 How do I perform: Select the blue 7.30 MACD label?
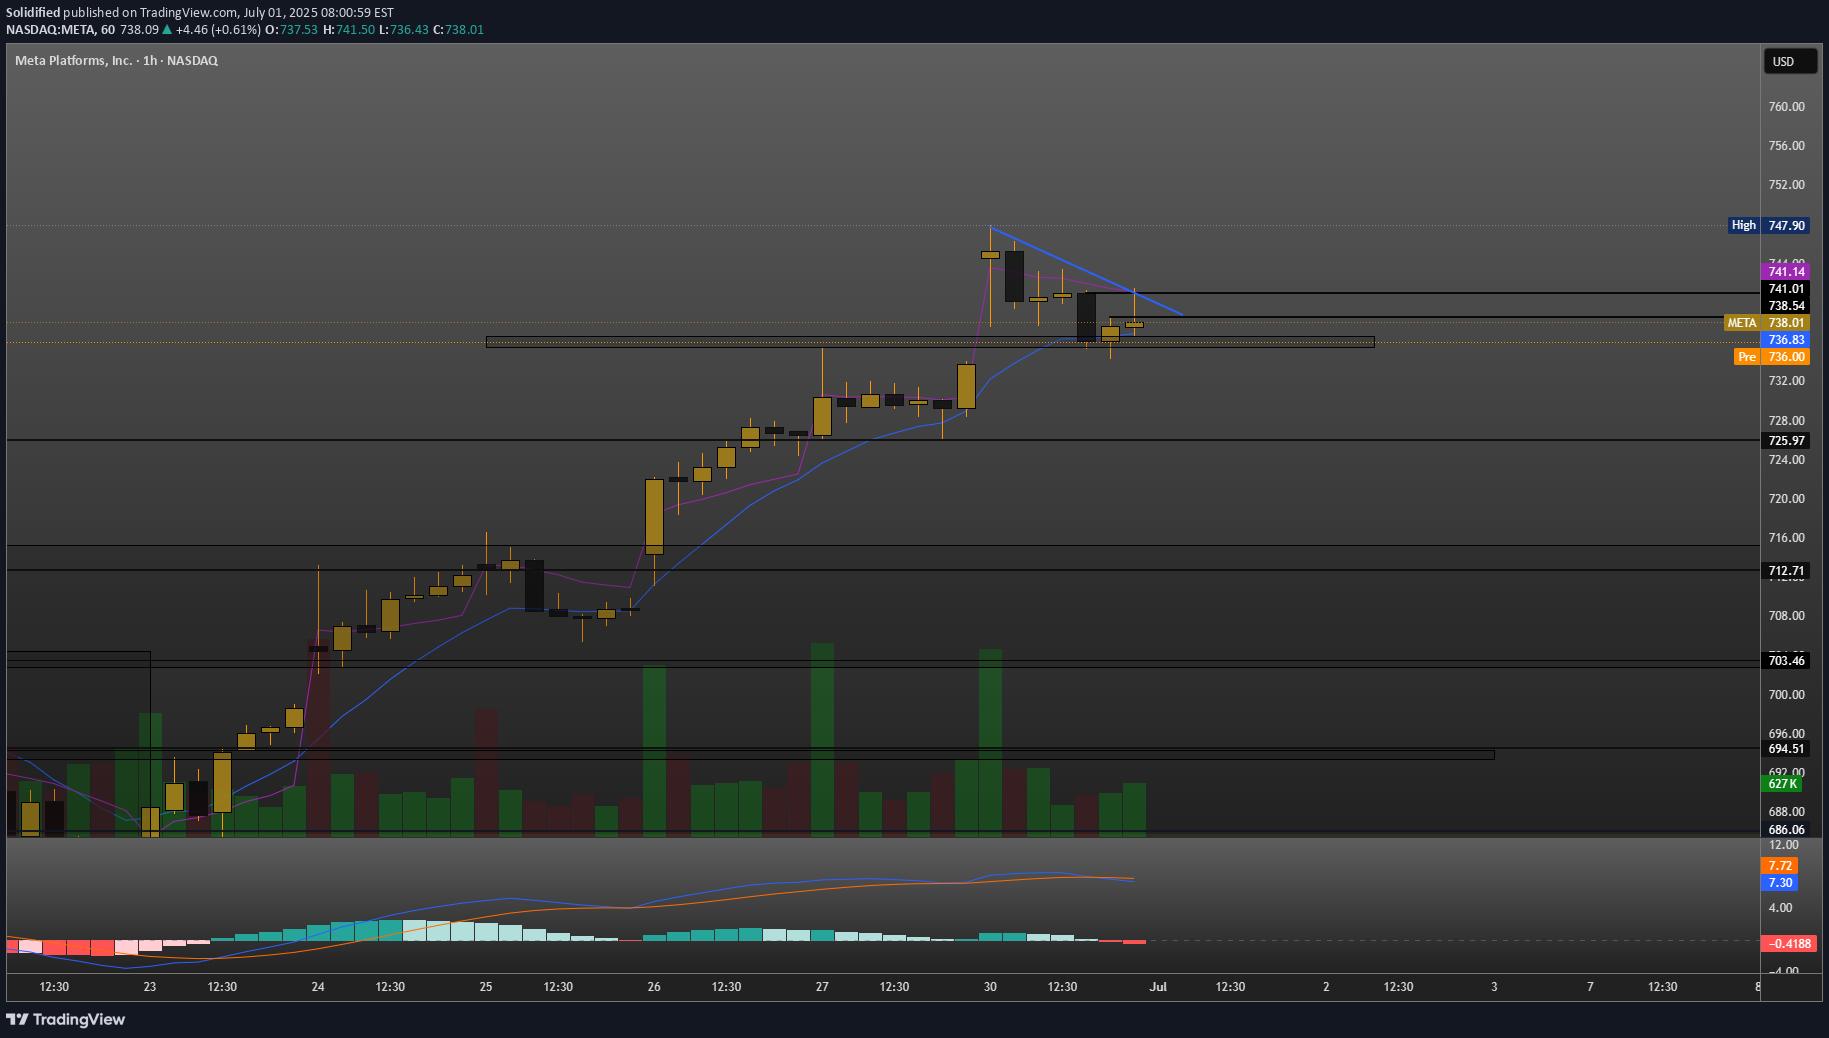click(x=1779, y=883)
